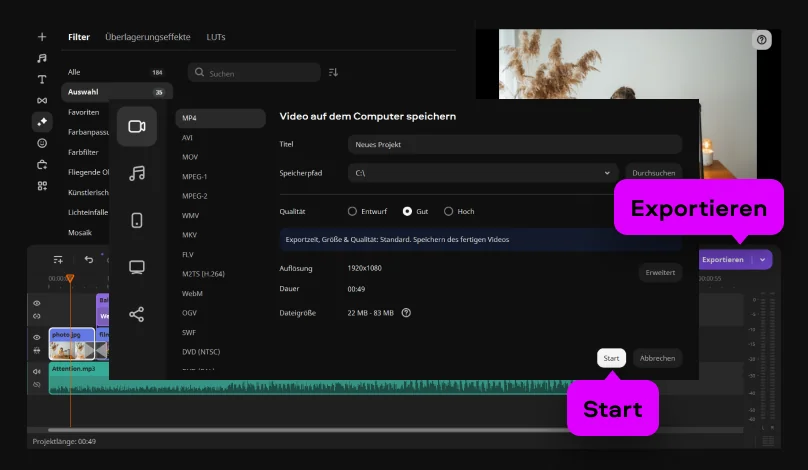The width and height of the screenshot is (808, 470).
Task: Toggle visibility of the photo.jpg video track
Action: (37, 338)
